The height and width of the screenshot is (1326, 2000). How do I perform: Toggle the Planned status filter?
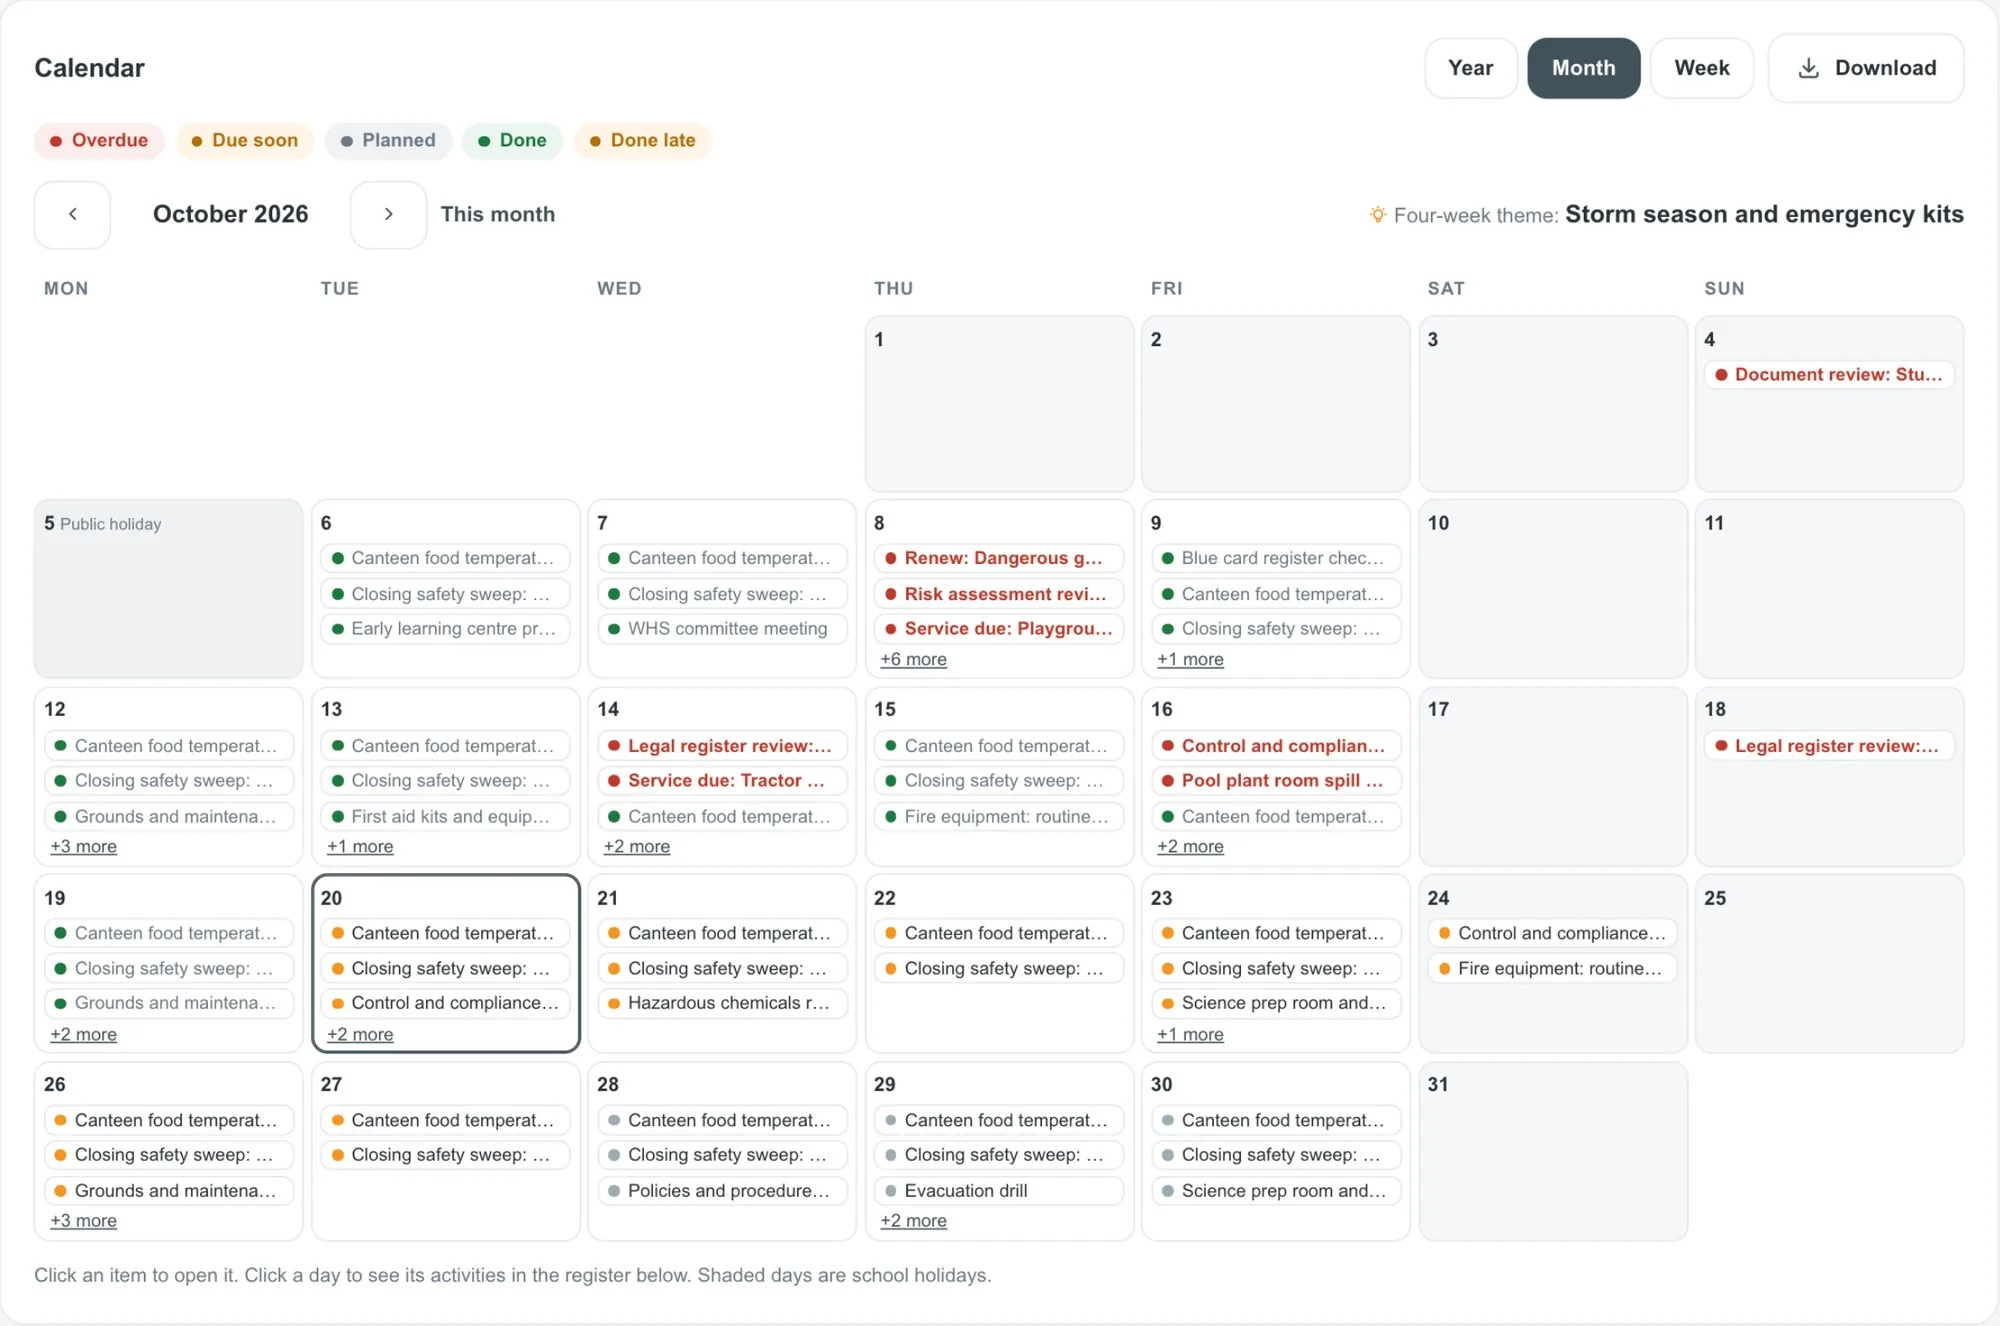388,140
